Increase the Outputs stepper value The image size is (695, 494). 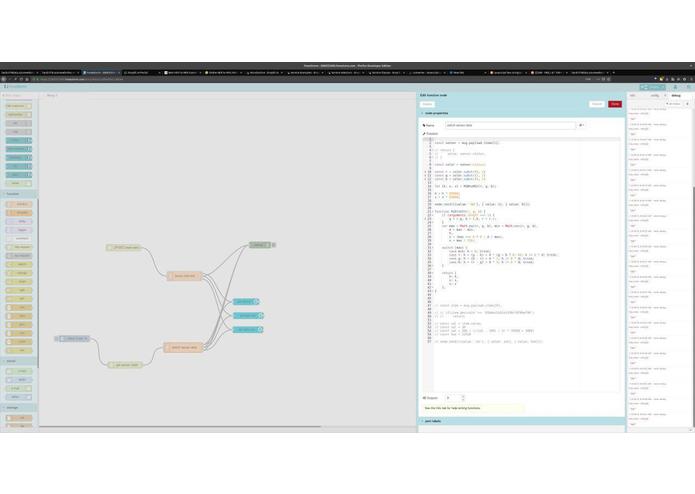pyautogui.click(x=463, y=396)
